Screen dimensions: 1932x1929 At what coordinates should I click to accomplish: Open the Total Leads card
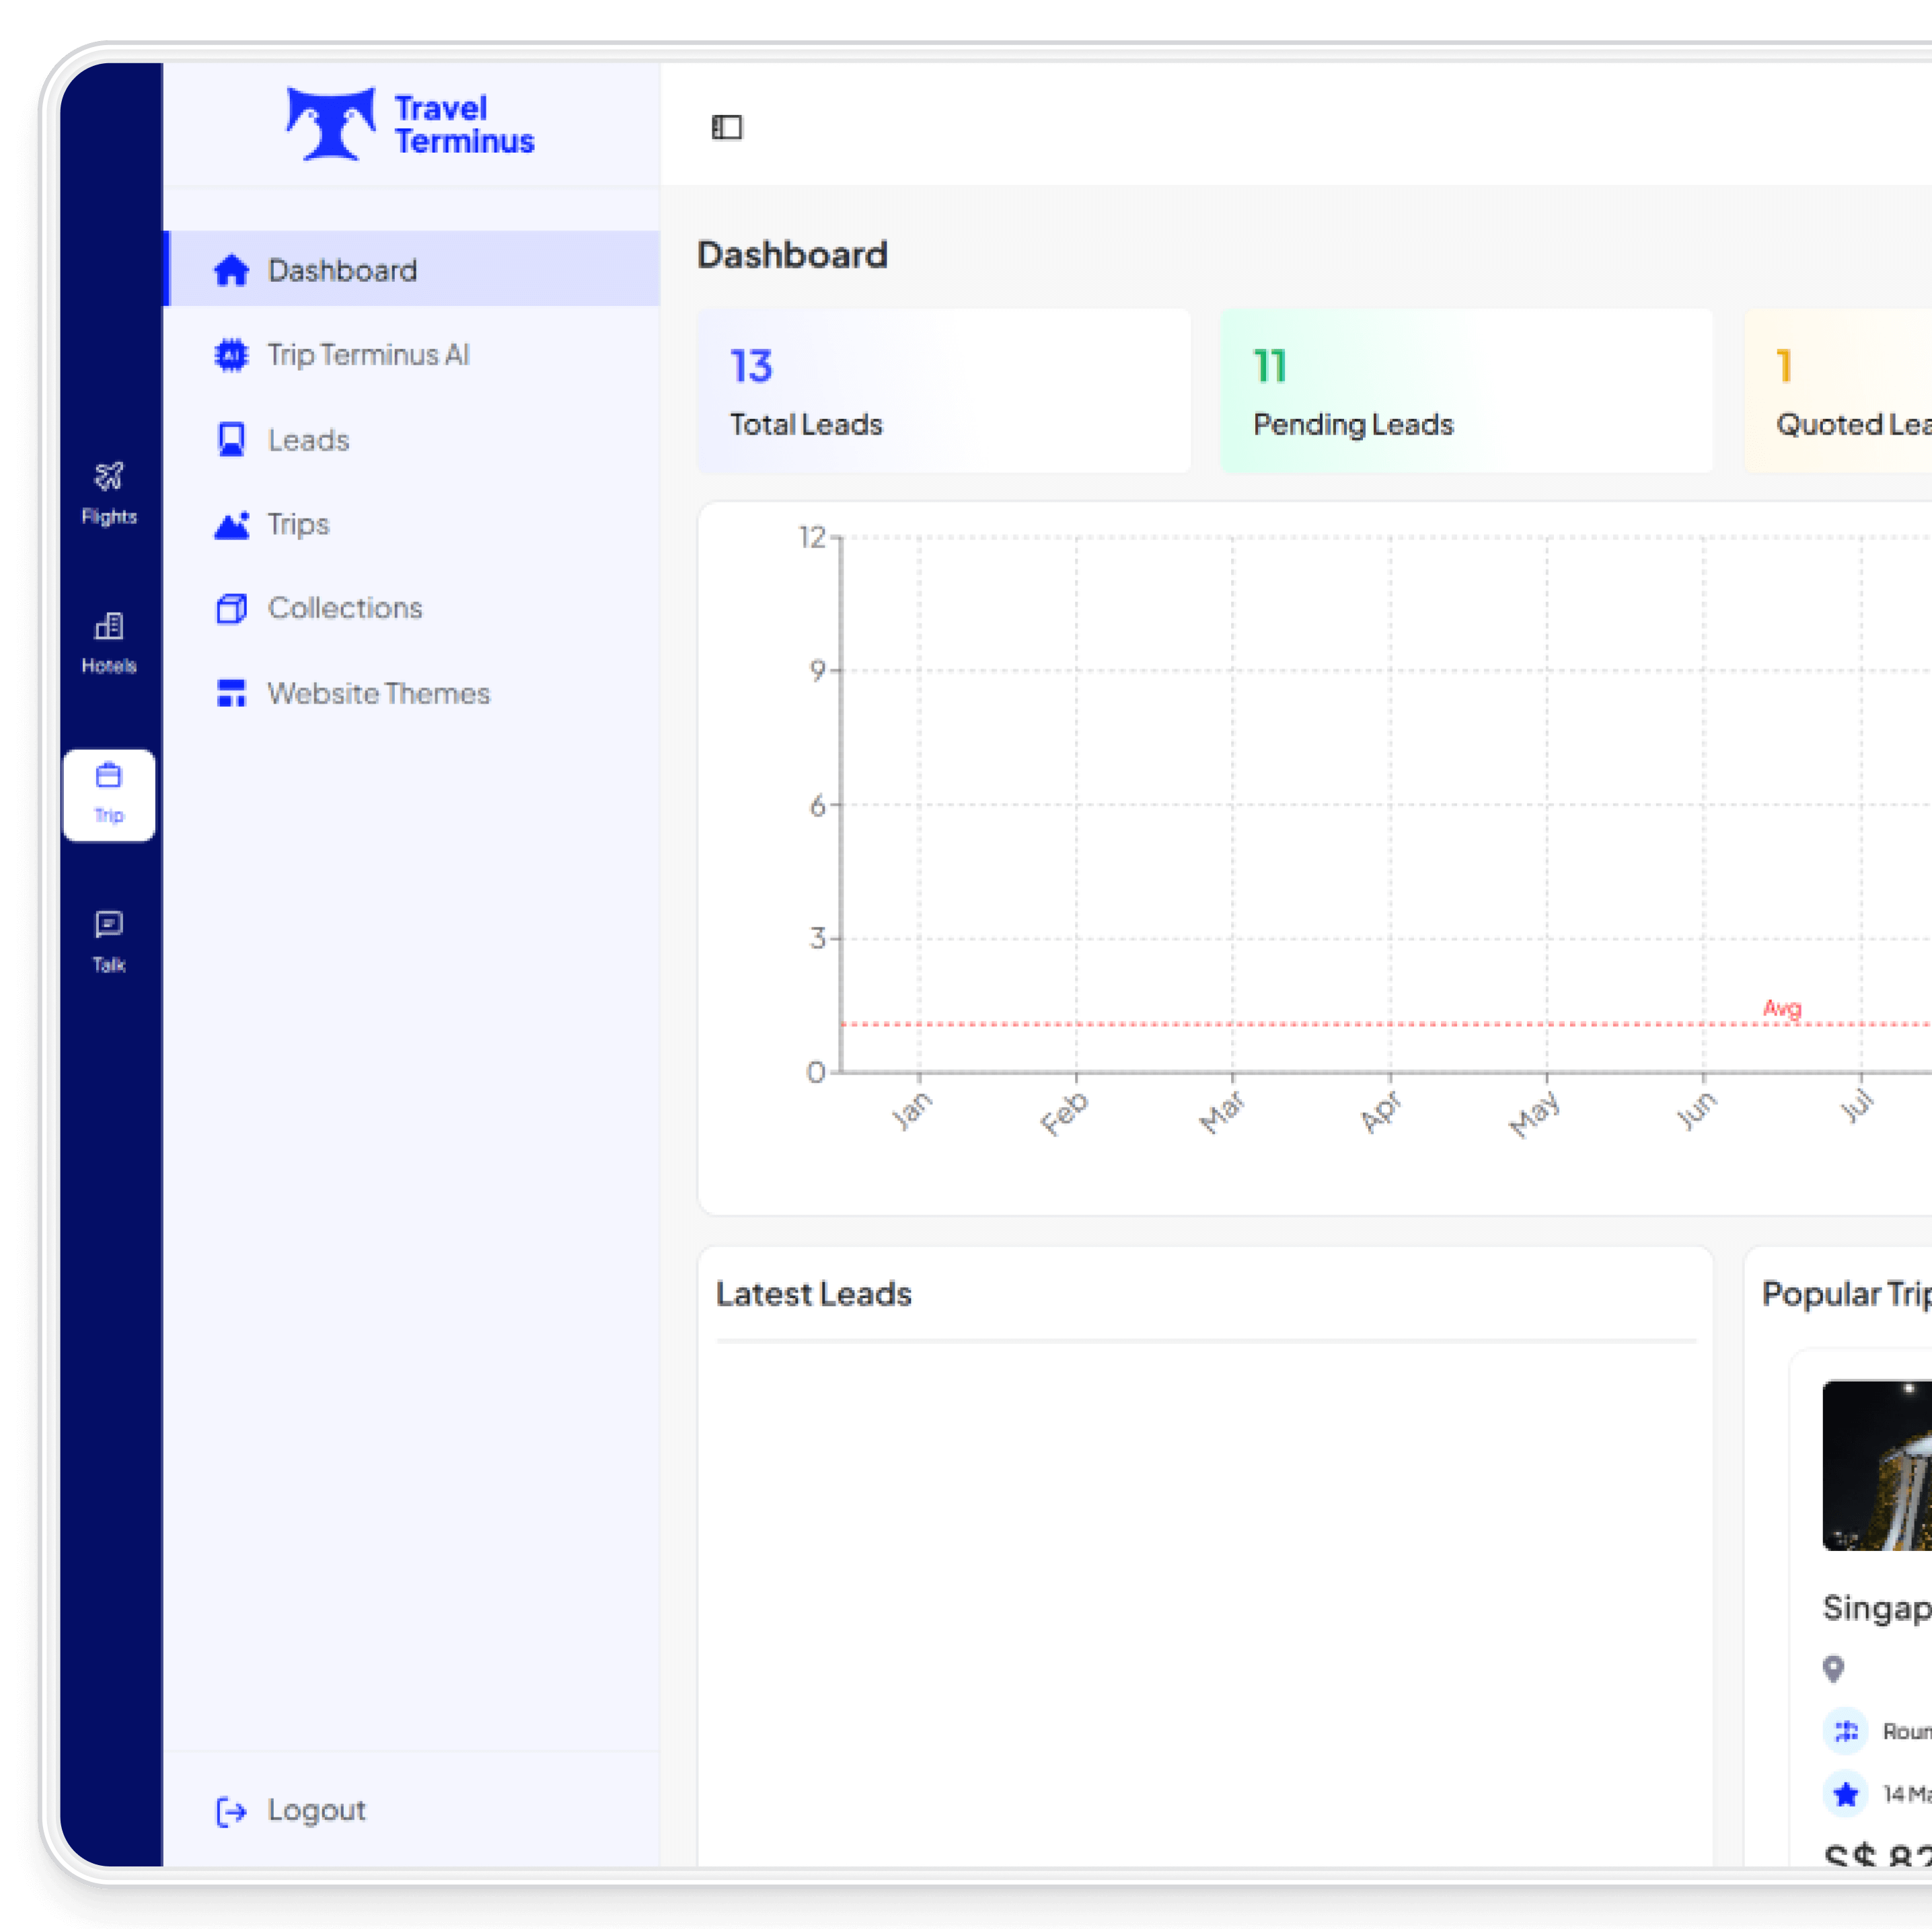[x=943, y=391]
